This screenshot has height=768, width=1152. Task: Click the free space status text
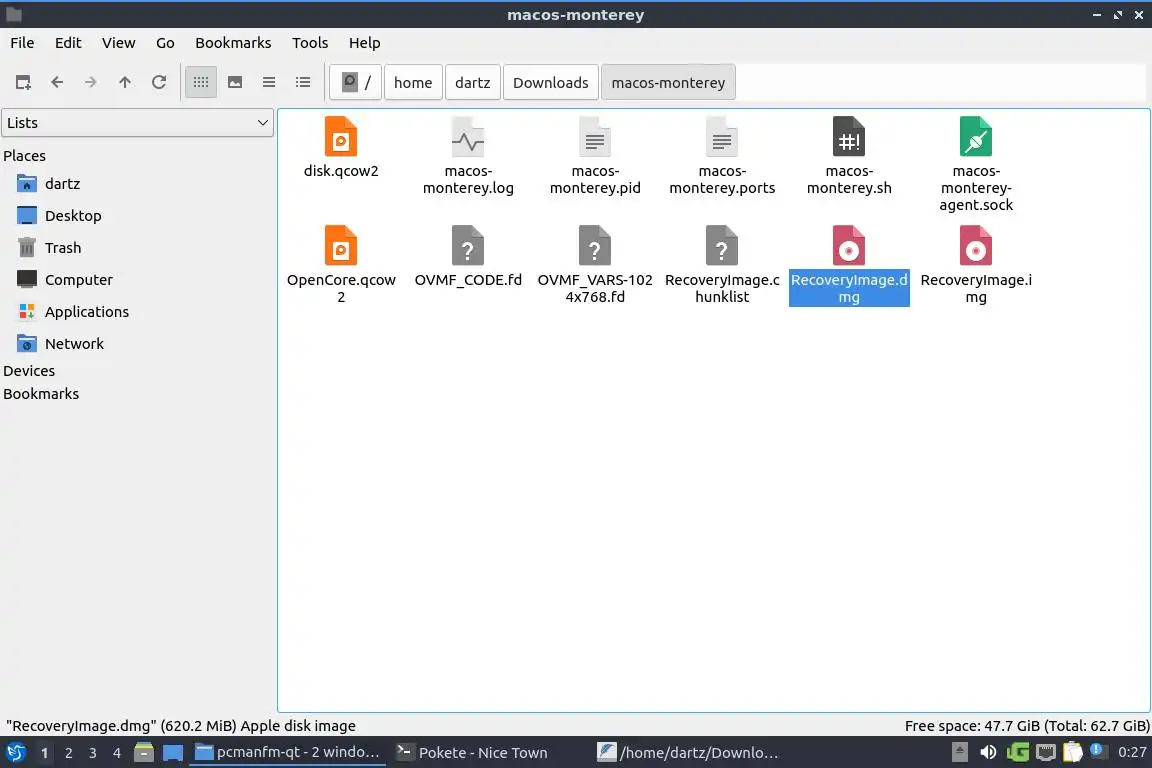[x=1026, y=726]
